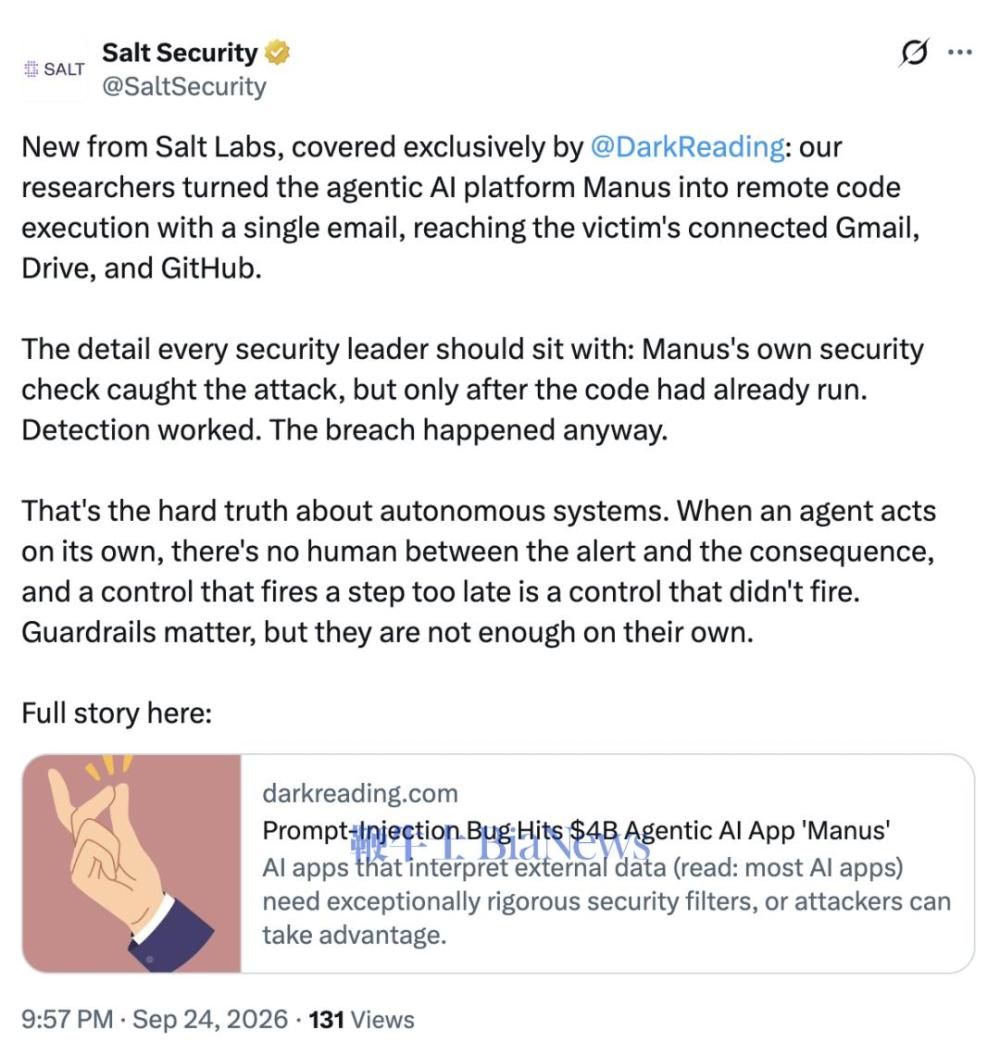Viewport: 1000px width, 1055px height.
Task: Click the 'Detection worked' sentence
Action: click(345, 430)
